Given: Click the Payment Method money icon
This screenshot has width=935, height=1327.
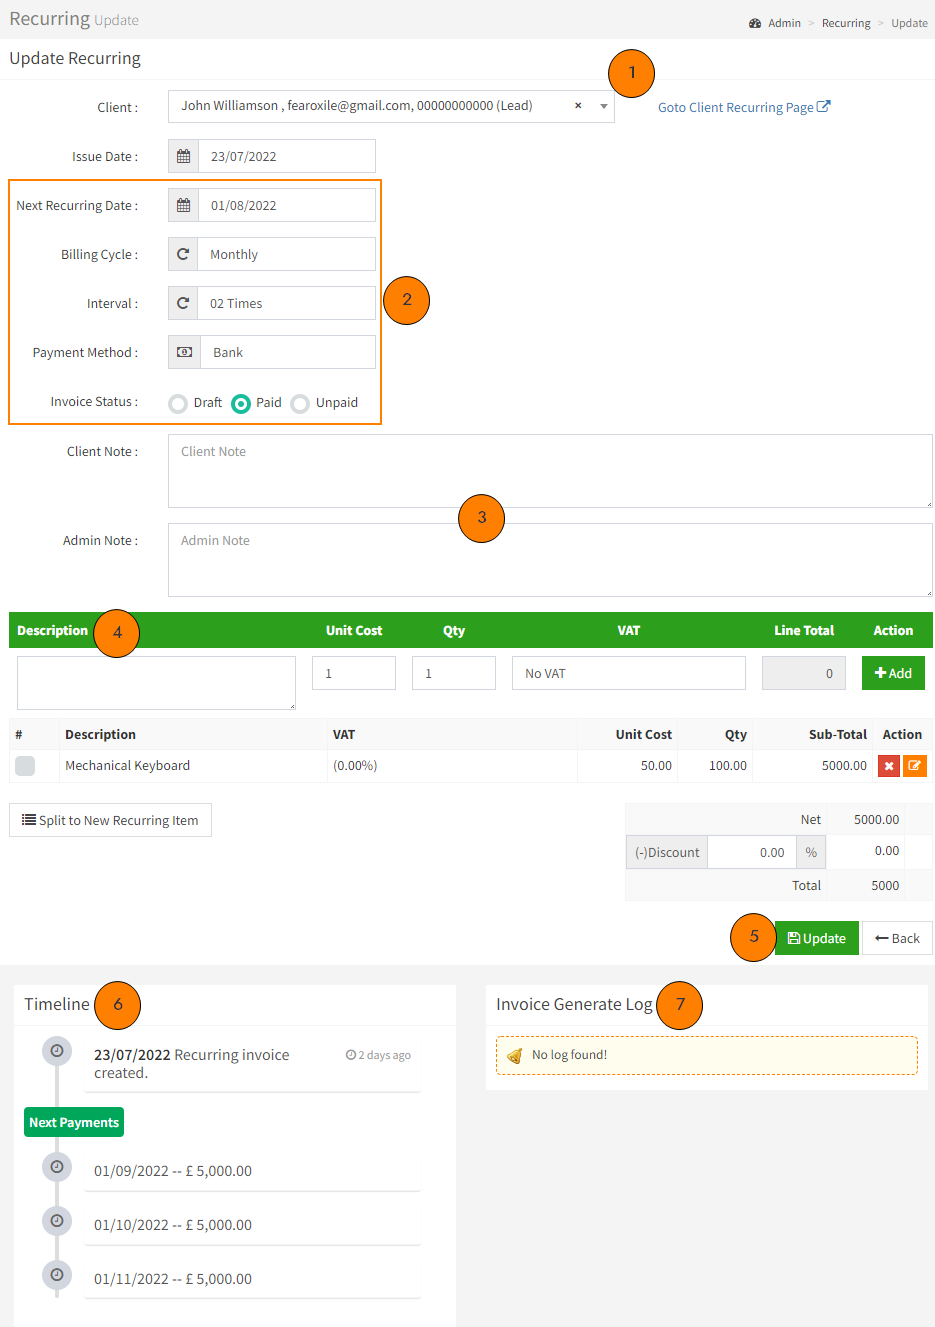Looking at the screenshot, I should tap(184, 352).
